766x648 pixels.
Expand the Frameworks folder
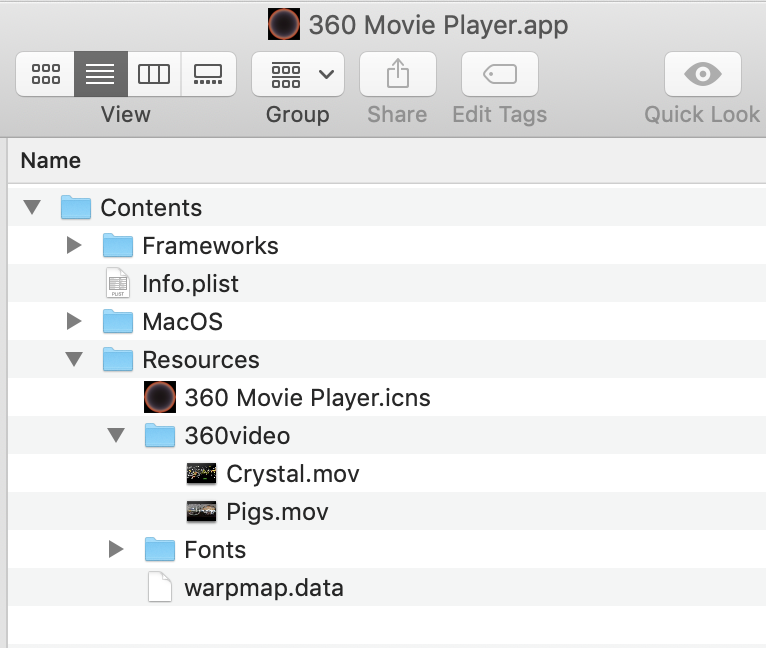coord(74,245)
